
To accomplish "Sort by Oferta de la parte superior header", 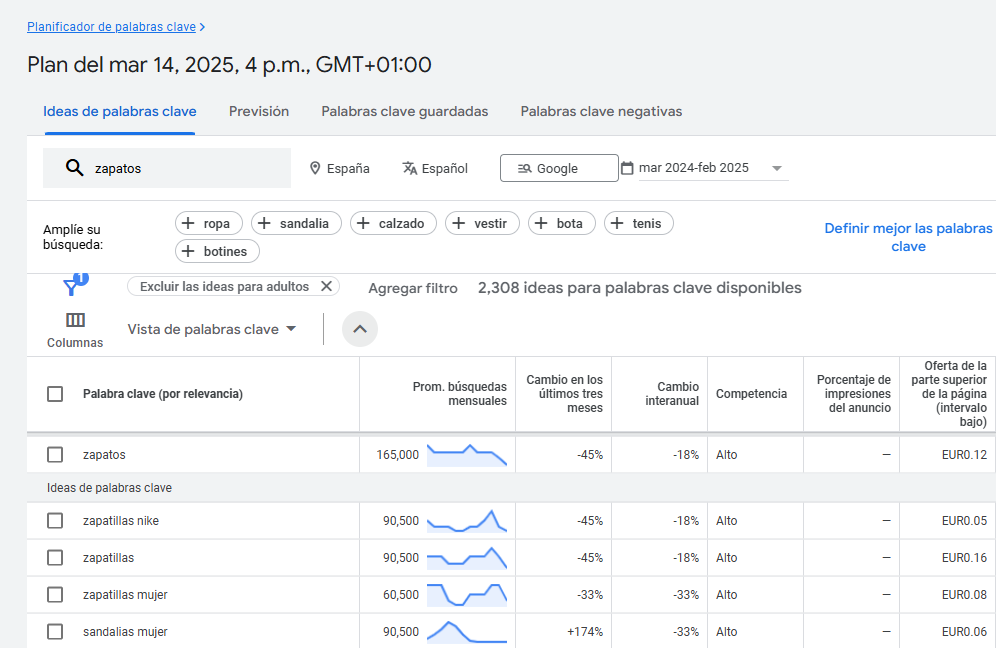I will 948,394.
